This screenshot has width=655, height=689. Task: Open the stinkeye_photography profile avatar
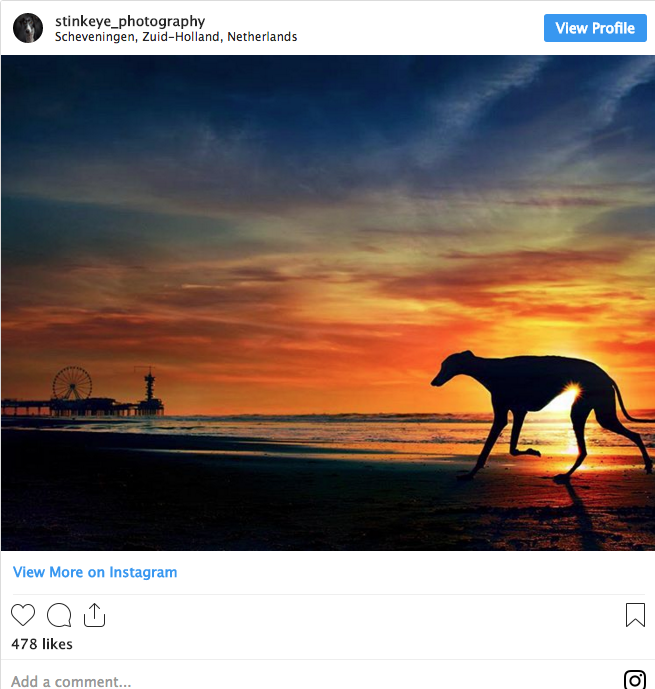[28, 28]
